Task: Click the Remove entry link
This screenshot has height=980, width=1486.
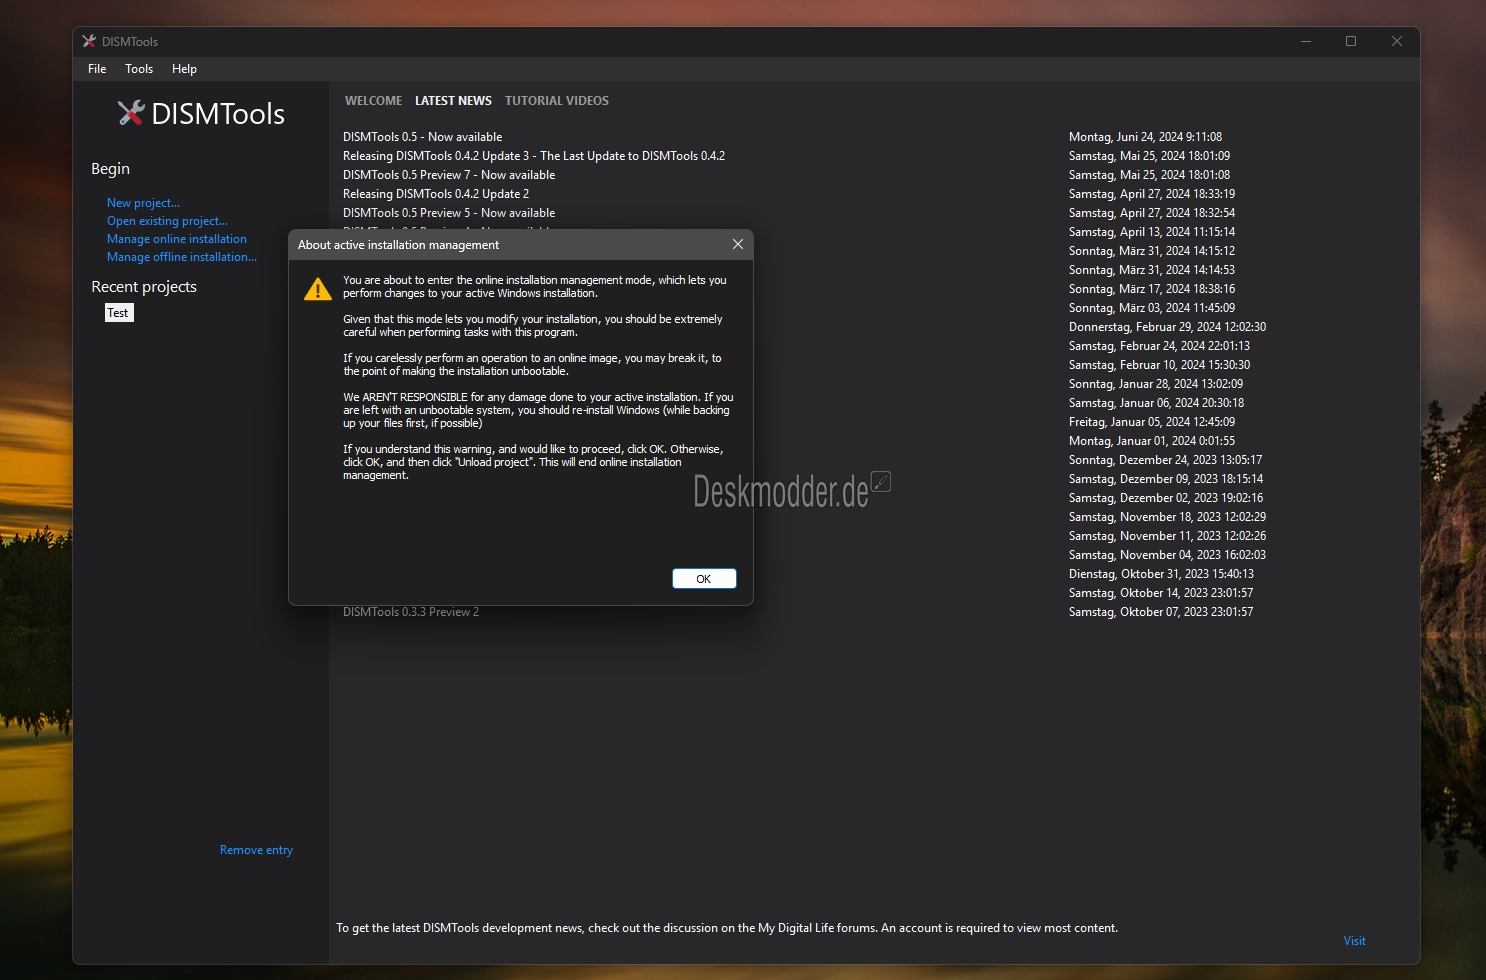Action: click(x=256, y=850)
